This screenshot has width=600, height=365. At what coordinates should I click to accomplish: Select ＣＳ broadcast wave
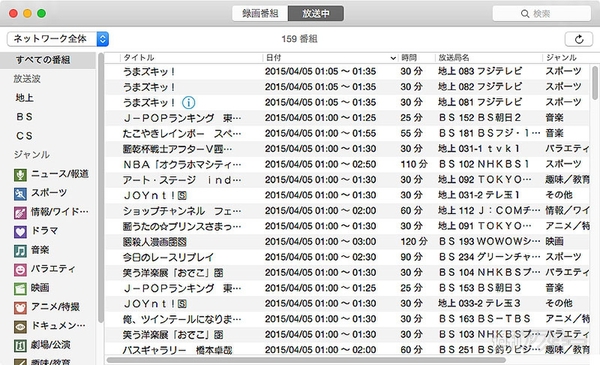point(24,136)
